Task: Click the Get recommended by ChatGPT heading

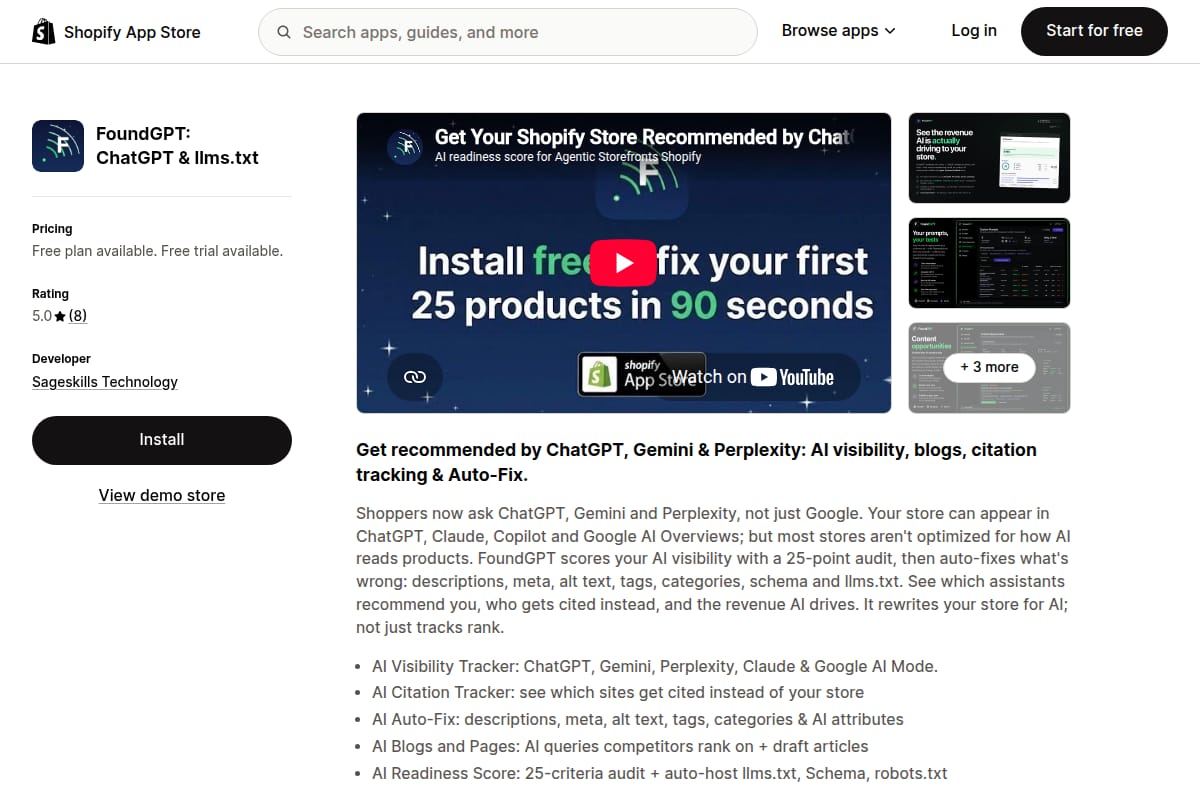Action: point(696,462)
